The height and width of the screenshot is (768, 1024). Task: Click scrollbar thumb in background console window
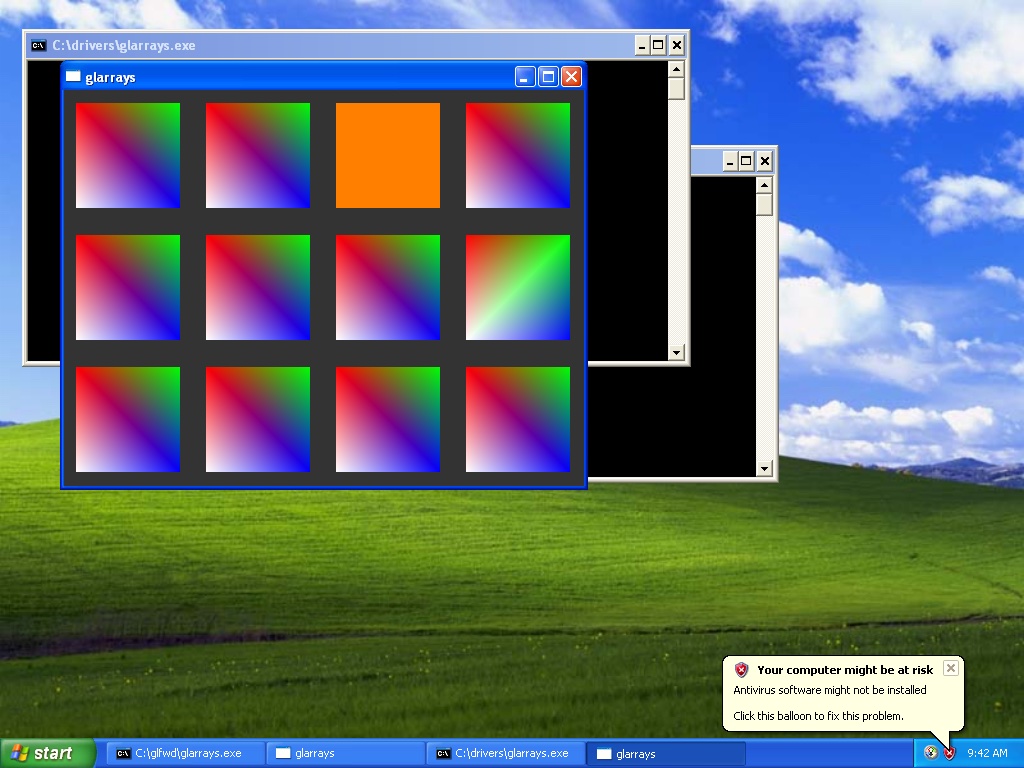(765, 205)
